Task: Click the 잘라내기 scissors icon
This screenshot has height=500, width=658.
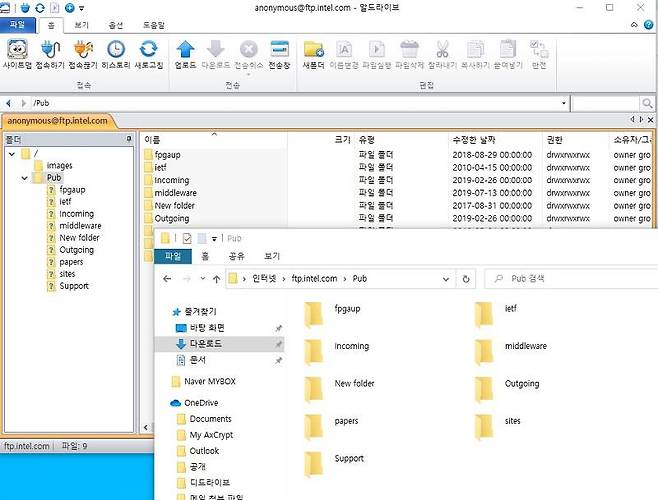Action: [x=442, y=54]
